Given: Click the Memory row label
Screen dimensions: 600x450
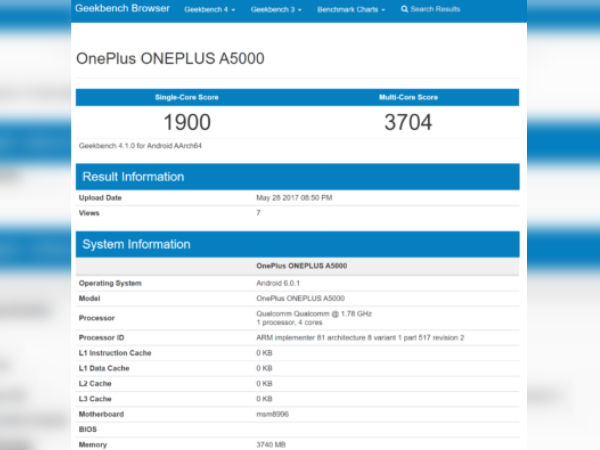Looking at the screenshot, I should coord(93,445).
